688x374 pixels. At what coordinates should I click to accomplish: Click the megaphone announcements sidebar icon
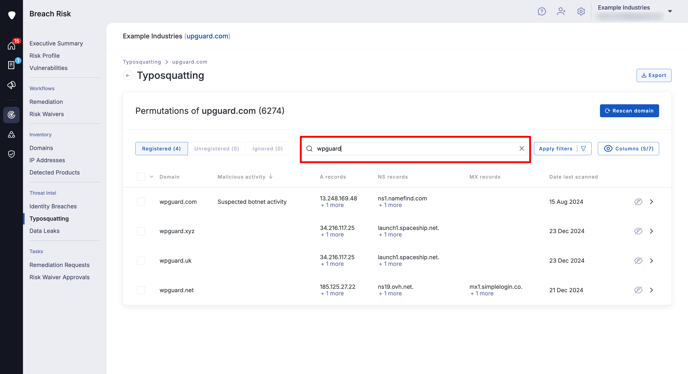click(11, 85)
